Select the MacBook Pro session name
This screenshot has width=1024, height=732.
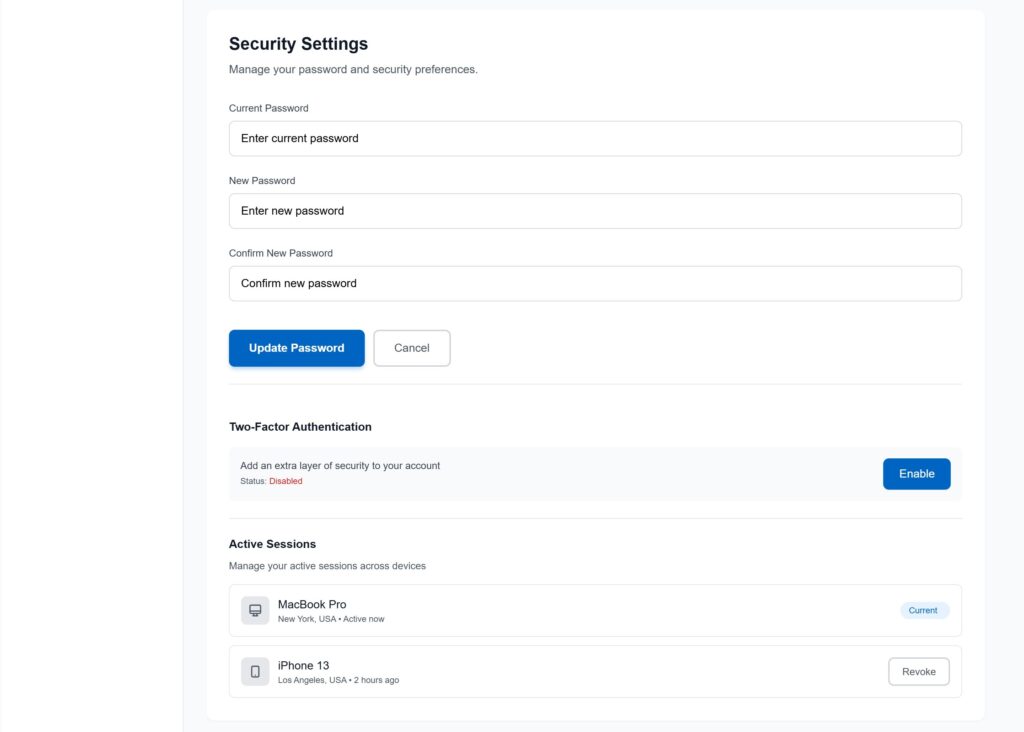[x=312, y=604]
